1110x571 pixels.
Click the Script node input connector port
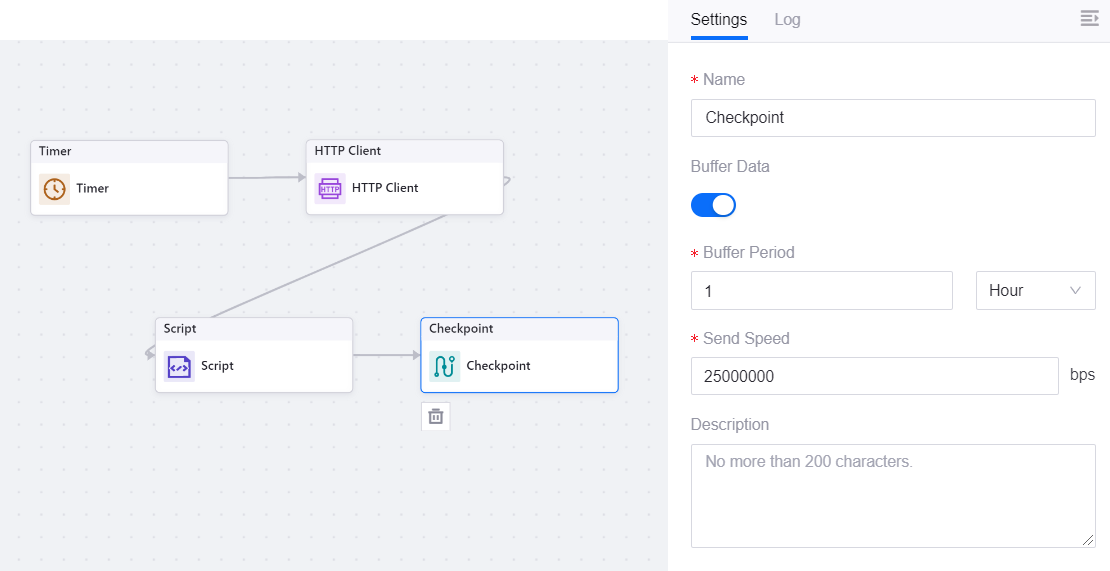pos(150,352)
